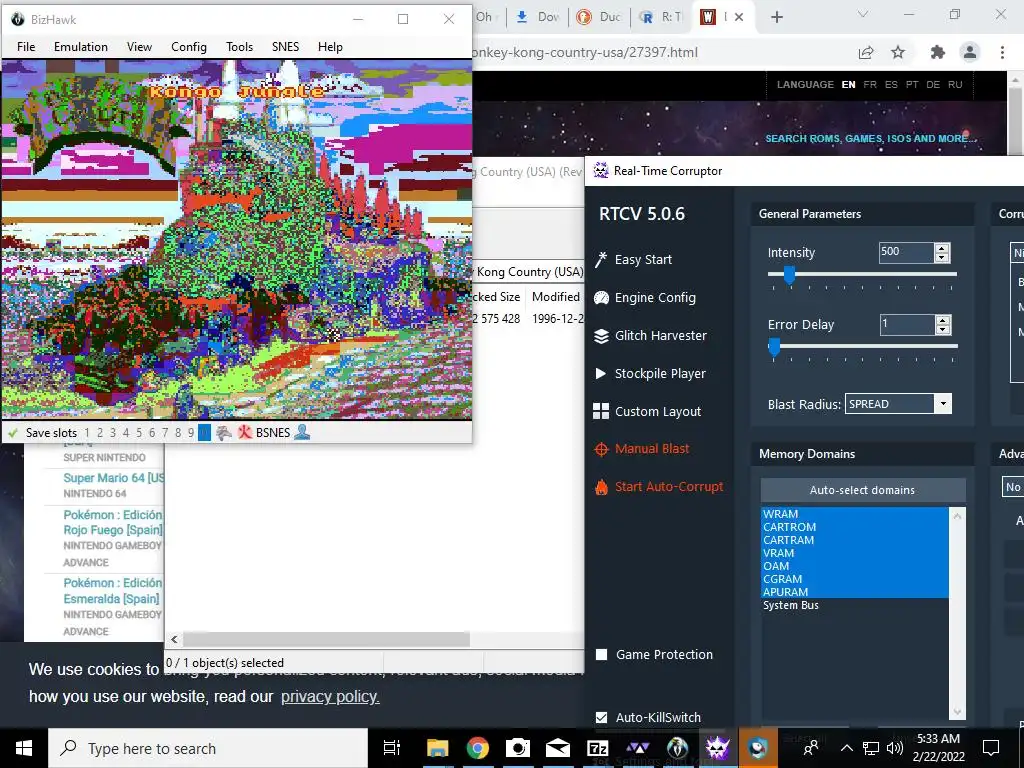This screenshot has width=1024, height=768.
Task: Select save slot 1 in BizHawk
Action: (87, 432)
